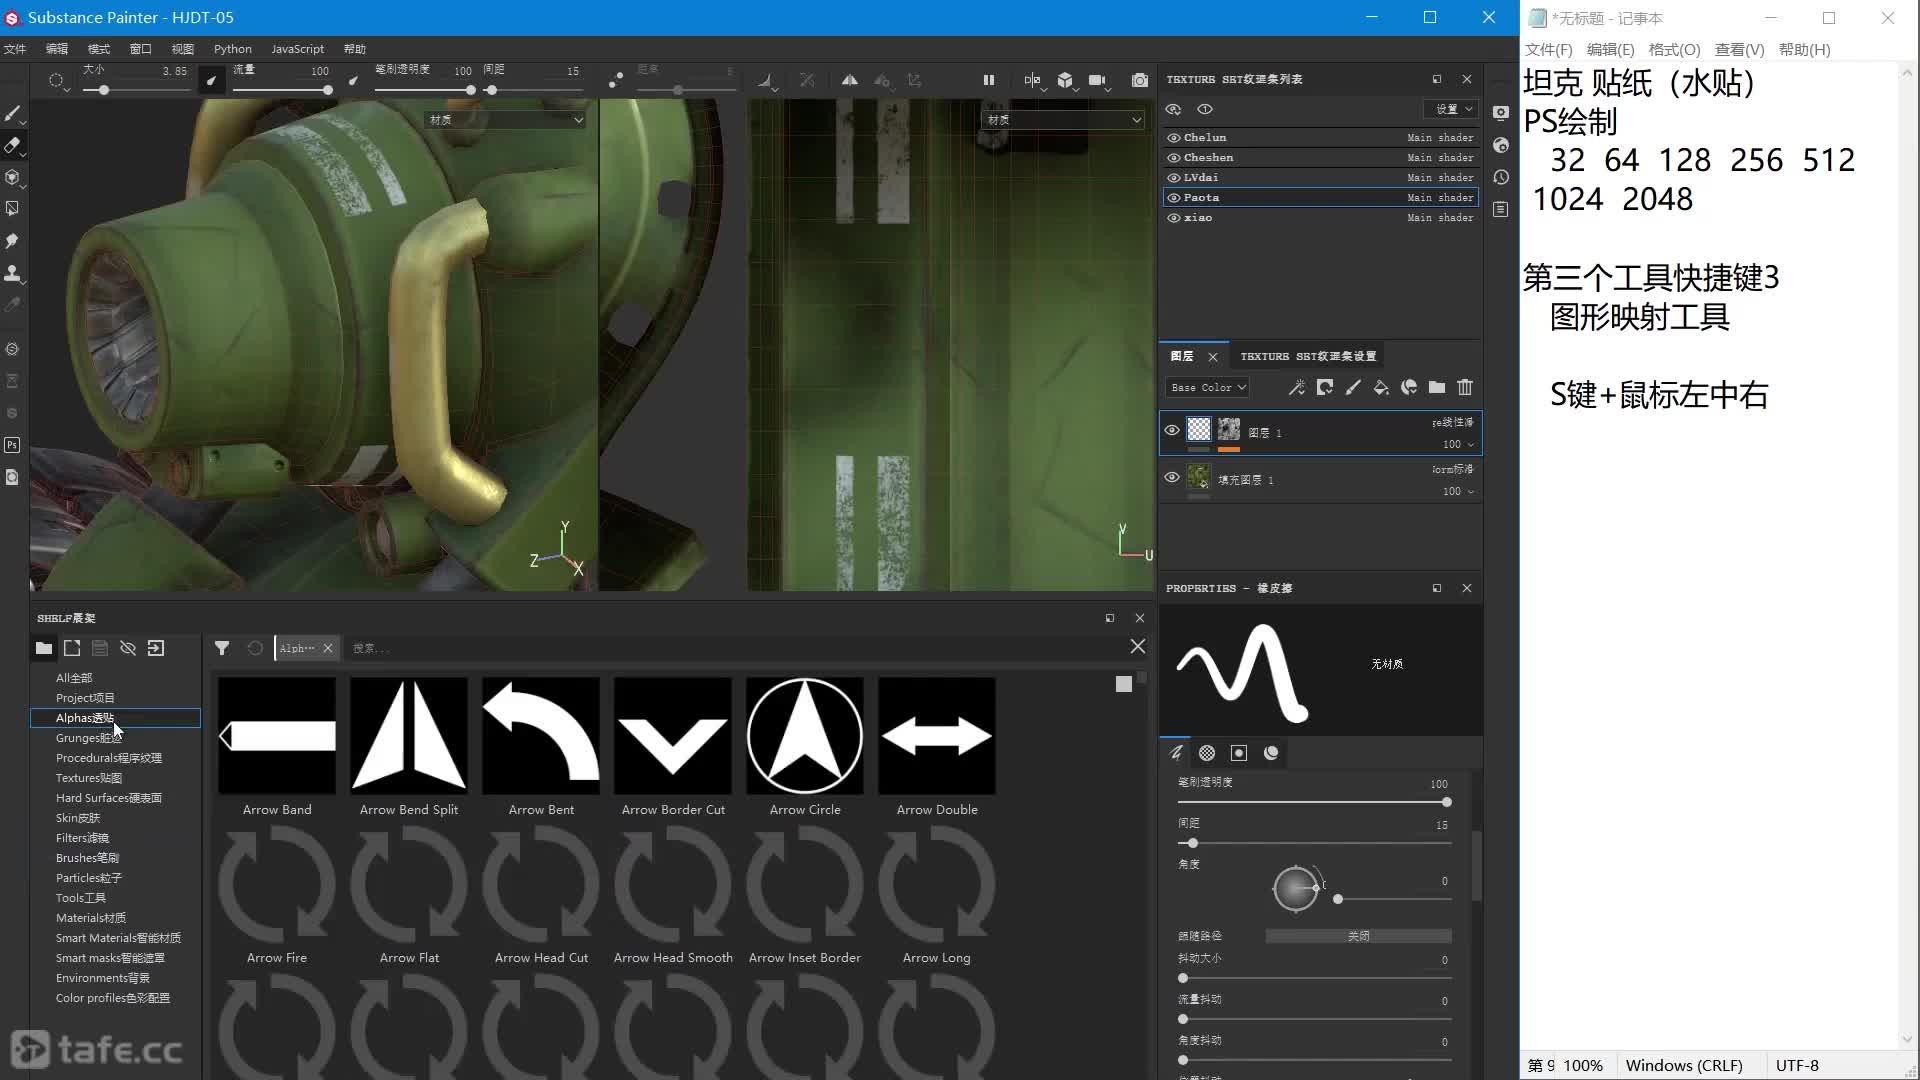
Task: Click the add folder icon in layers panel
Action: (1436, 387)
